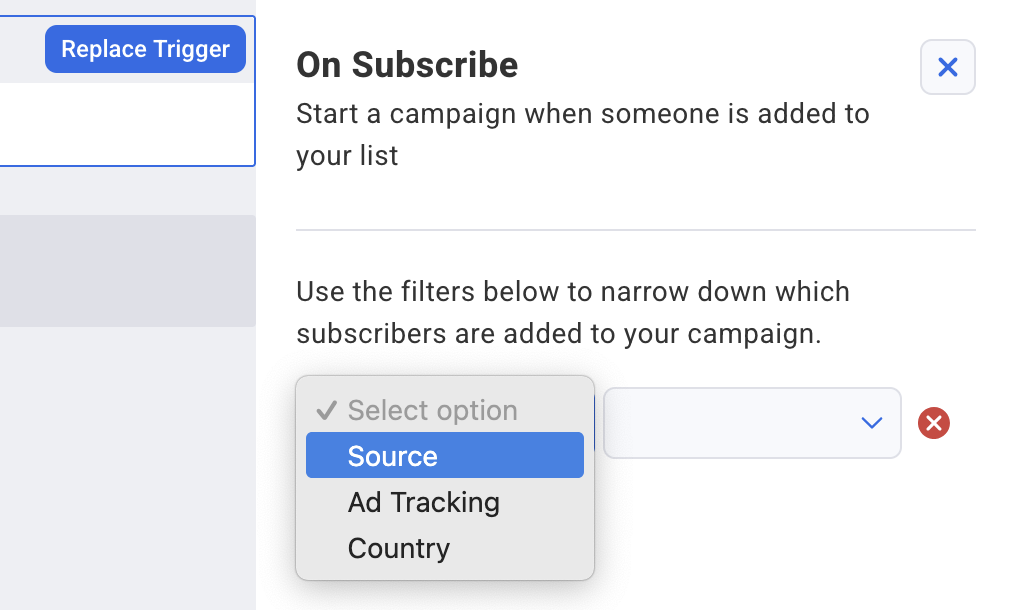1014x610 pixels.
Task: Click the 'Use the filters below' instruction text
Action: coord(572,312)
